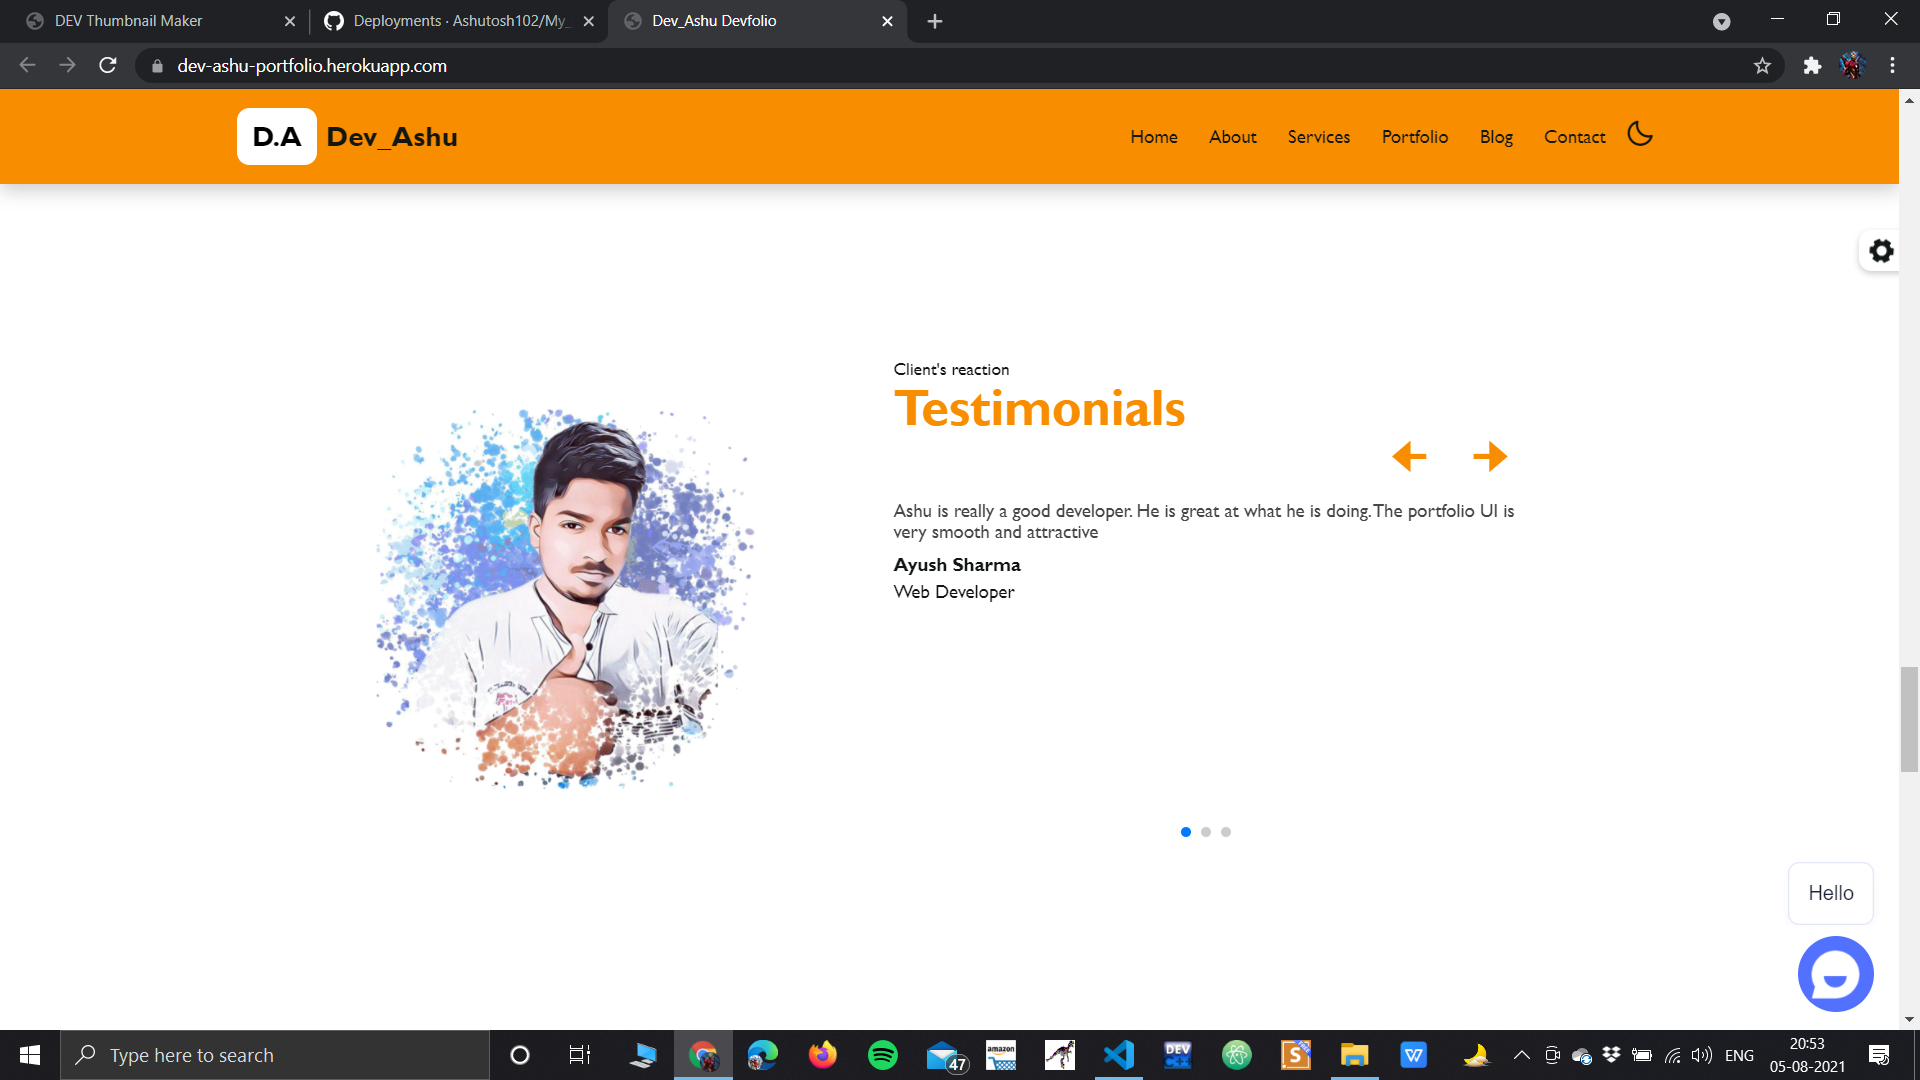
Task: Click the speaker icon in the system tray
Action: pyautogui.click(x=1700, y=1055)
